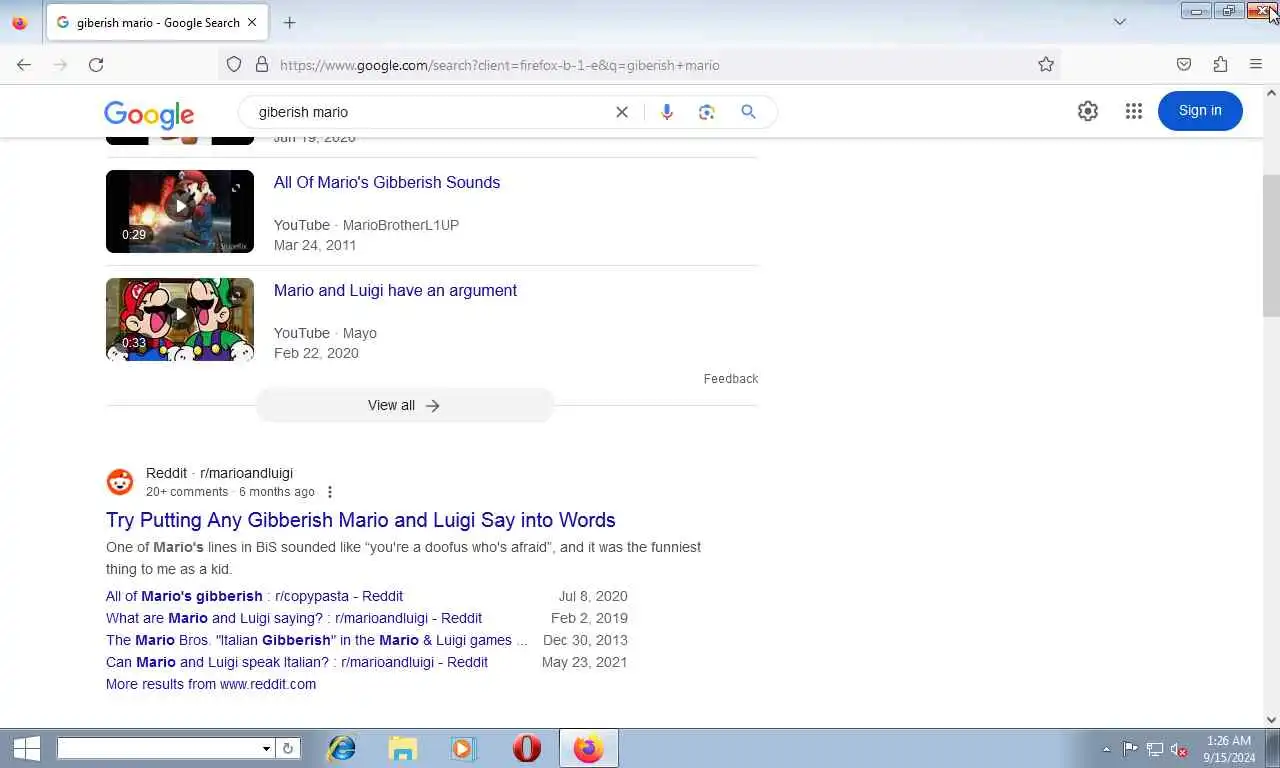This screenshot has height=768, width=1280.
Task: Open the Save to Pocket icon
Action: (1184, 65)
